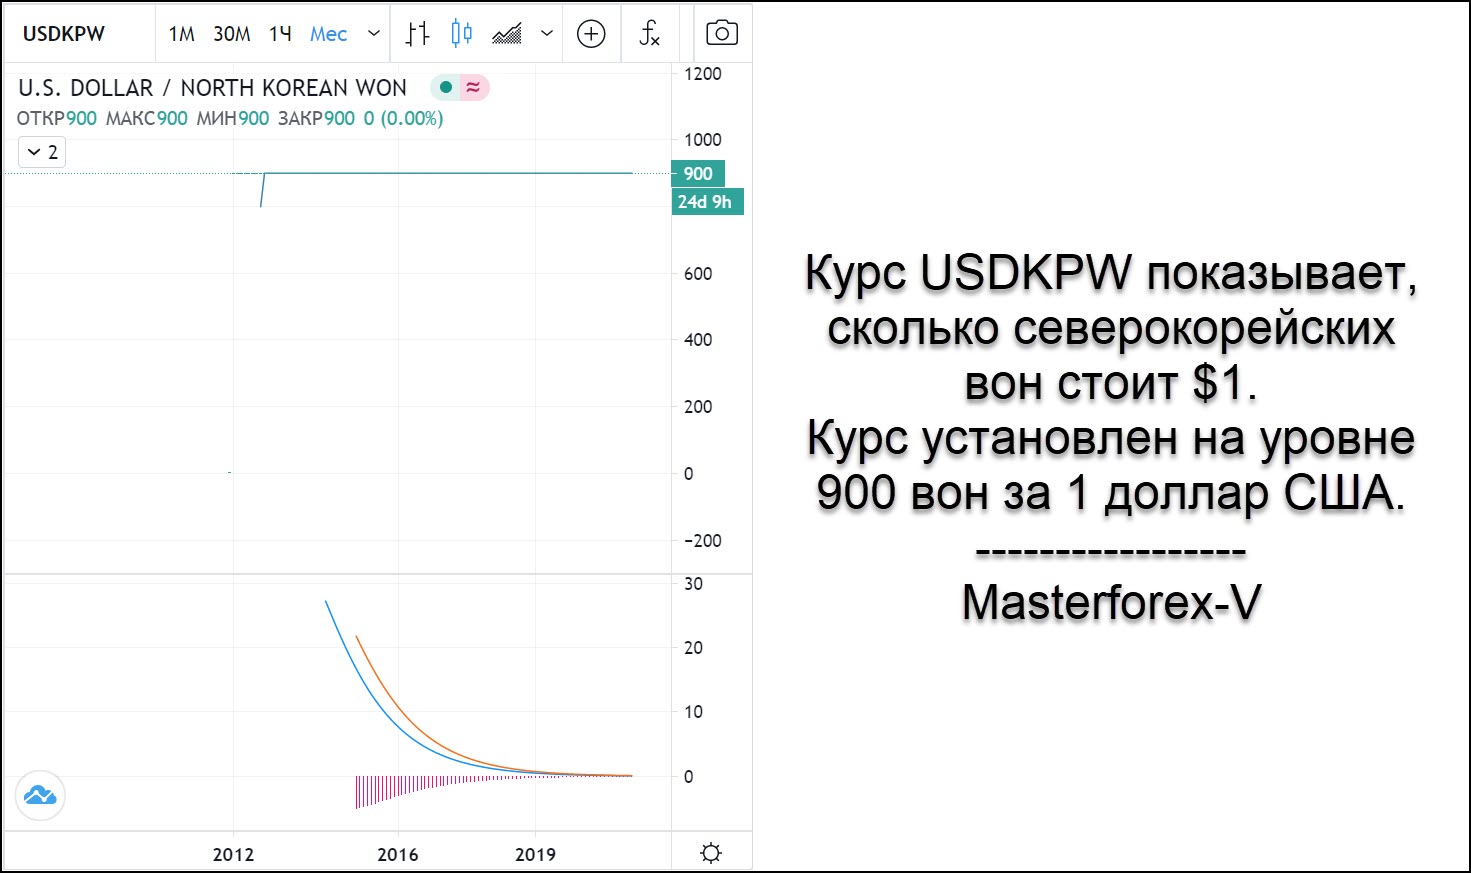Click the МАКС900 high value
Viewport: 1471px width, 873px height.
click(x=147, y=118)
